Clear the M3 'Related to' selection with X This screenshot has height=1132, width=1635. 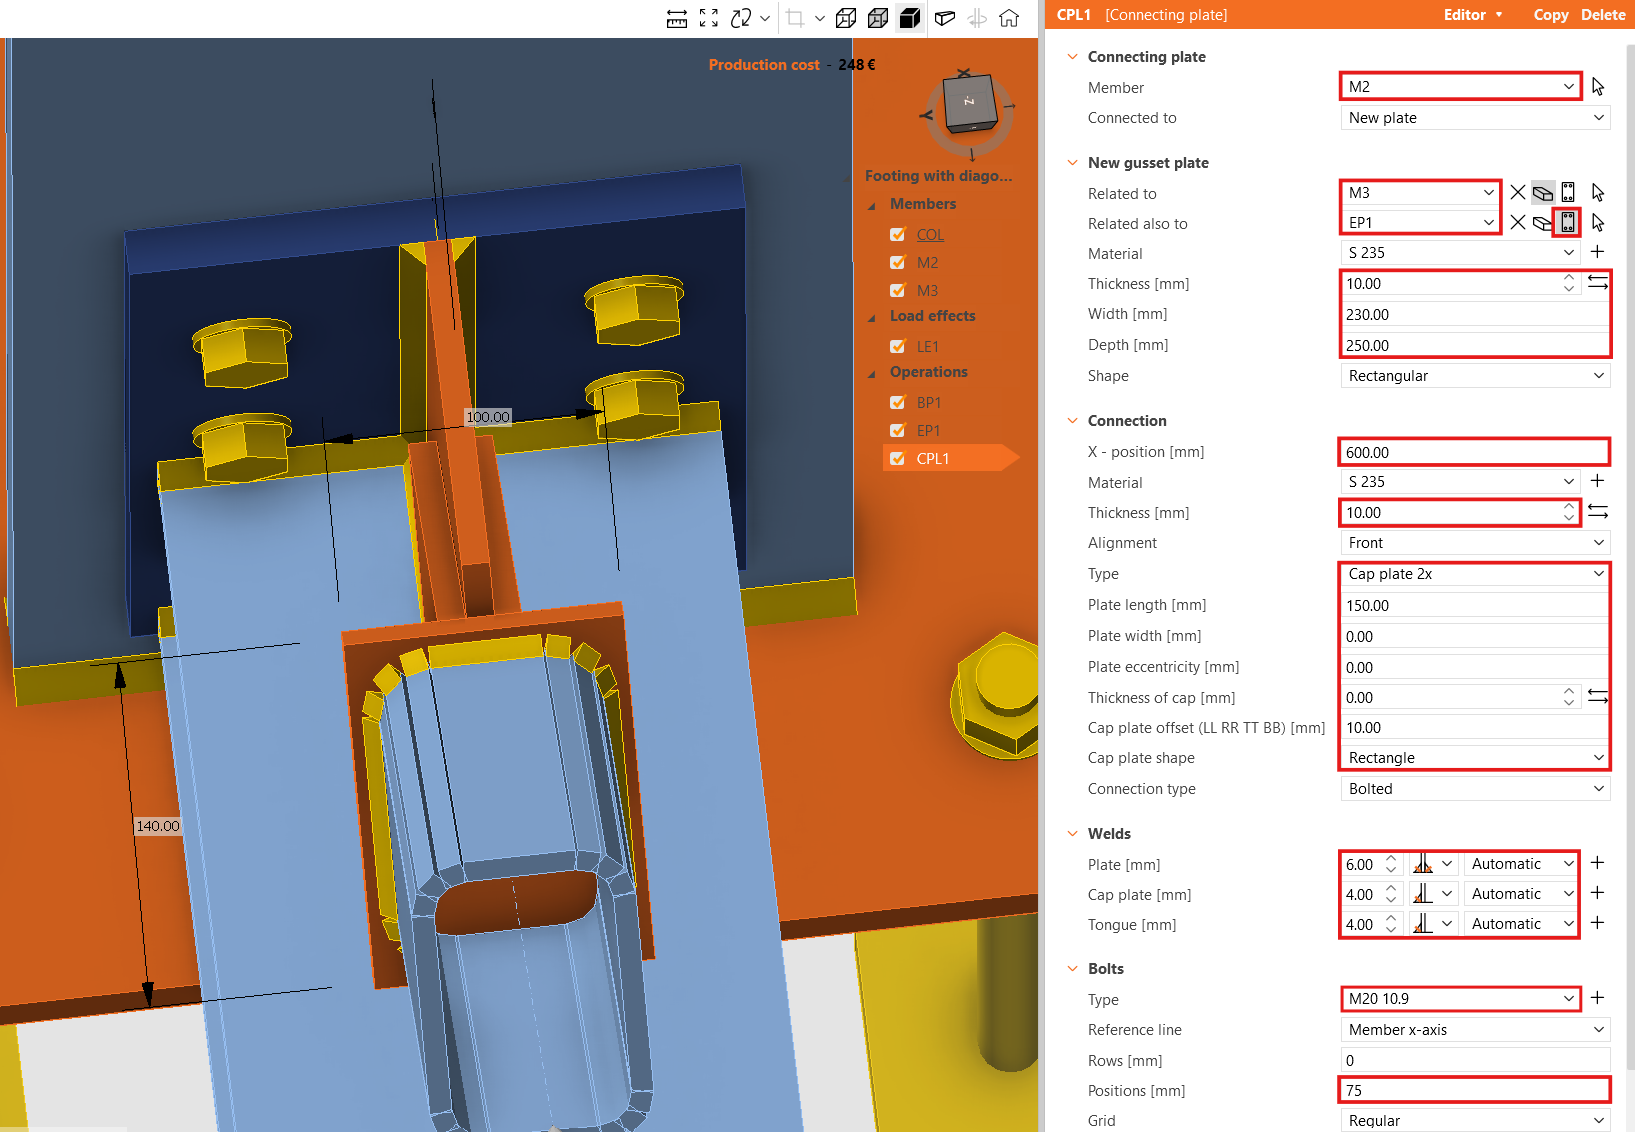(1518, 192)
